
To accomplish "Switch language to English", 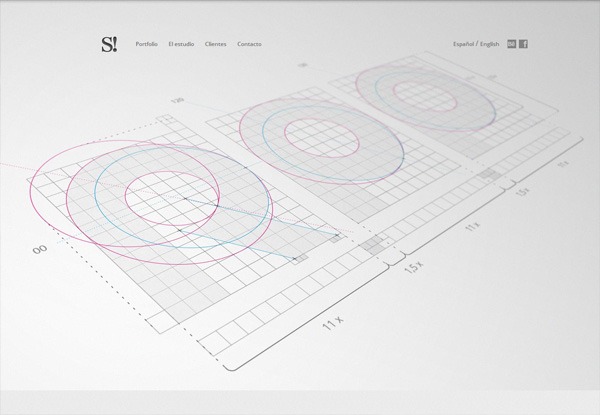I will pyautogui.click(x=490, y=44).
